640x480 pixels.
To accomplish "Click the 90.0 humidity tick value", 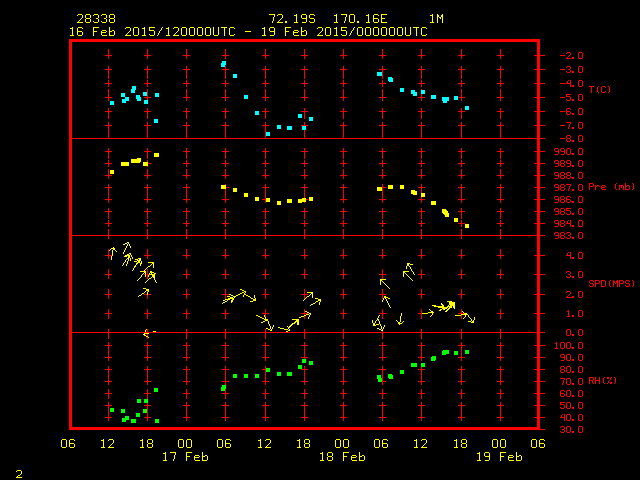I will point(571,358).
